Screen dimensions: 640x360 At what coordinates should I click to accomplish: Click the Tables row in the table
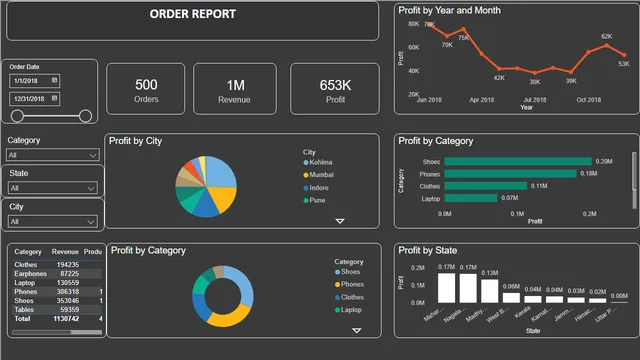(x=57, y=310)
